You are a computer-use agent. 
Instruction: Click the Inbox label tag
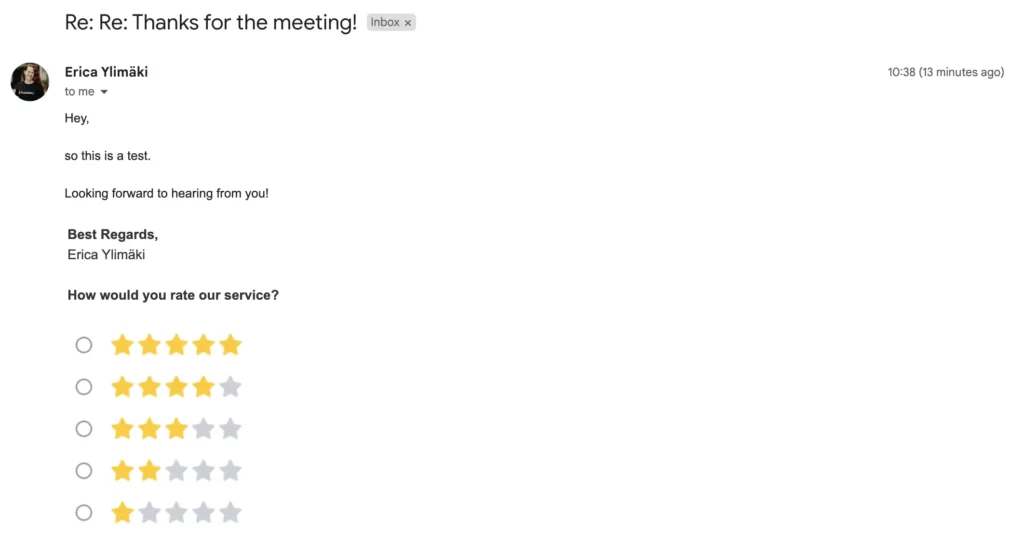pos(385,22)
